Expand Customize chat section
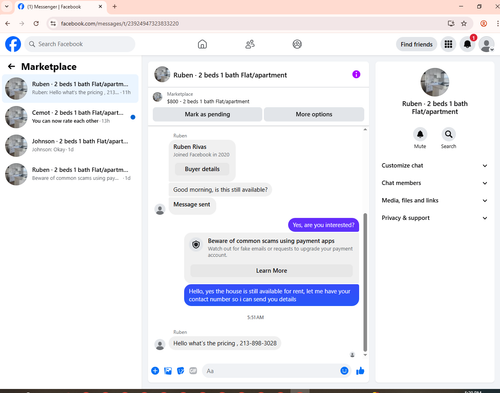 click(x=434, y=166)
